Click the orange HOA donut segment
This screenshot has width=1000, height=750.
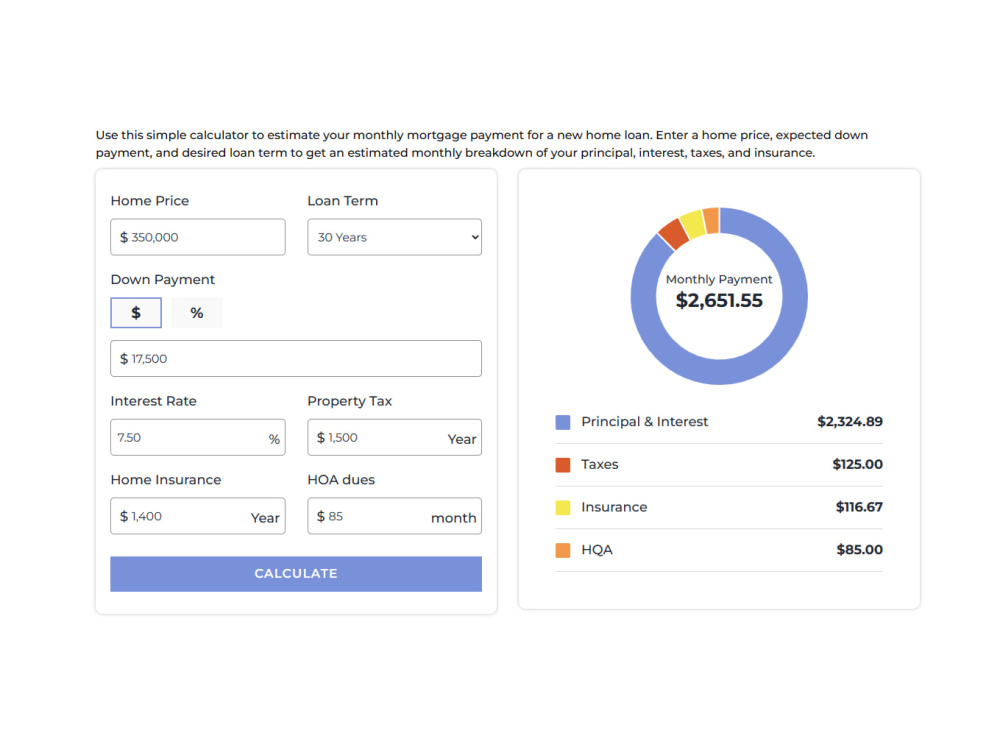point(711,220)
